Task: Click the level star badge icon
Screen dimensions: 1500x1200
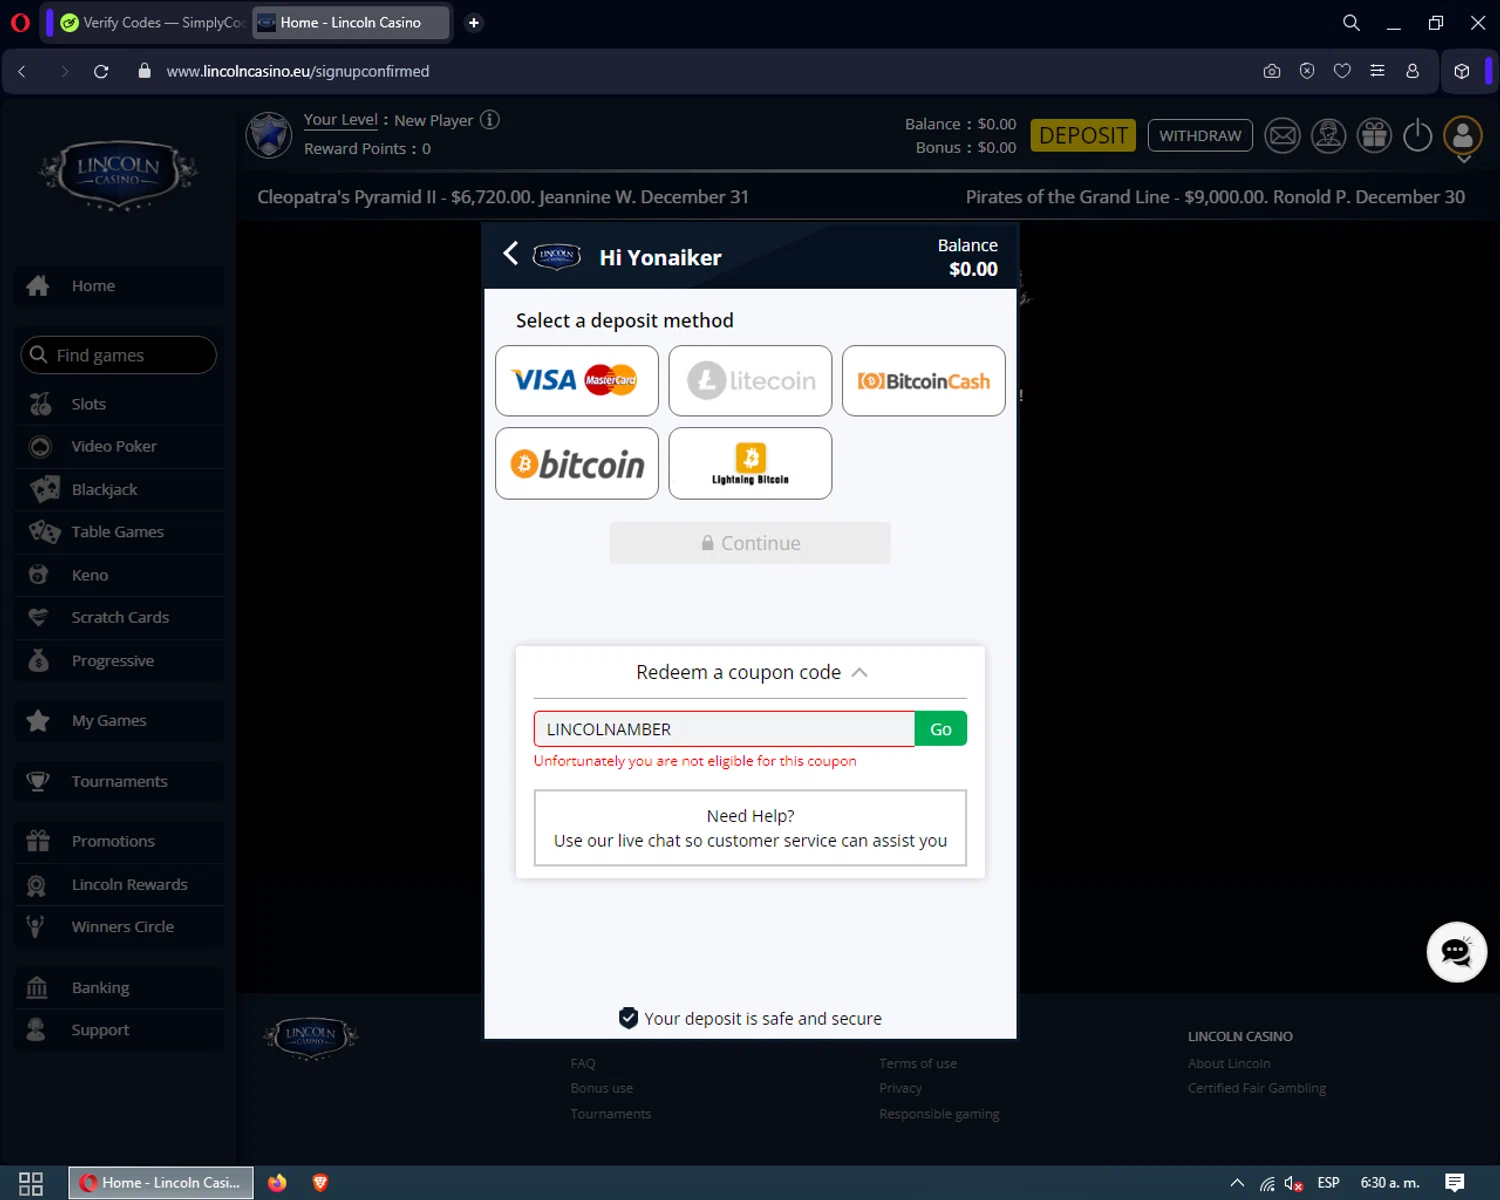Action: 269,134
